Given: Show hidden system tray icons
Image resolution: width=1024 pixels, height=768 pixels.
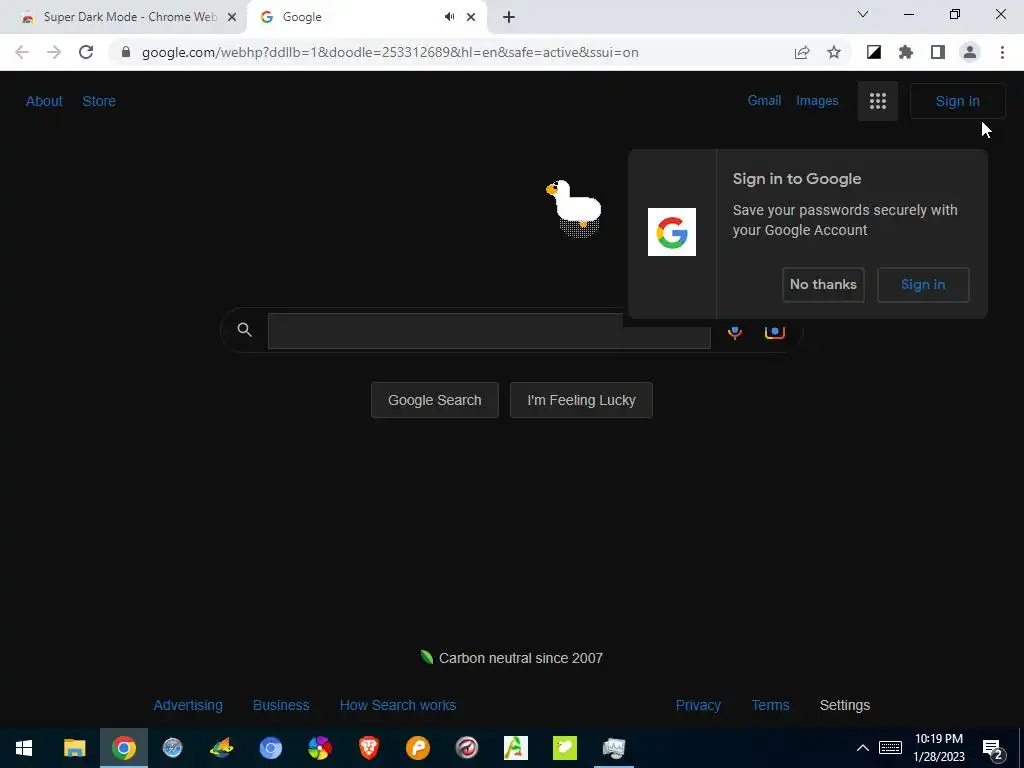Looking at the screenshot, I should click(863, 748).
